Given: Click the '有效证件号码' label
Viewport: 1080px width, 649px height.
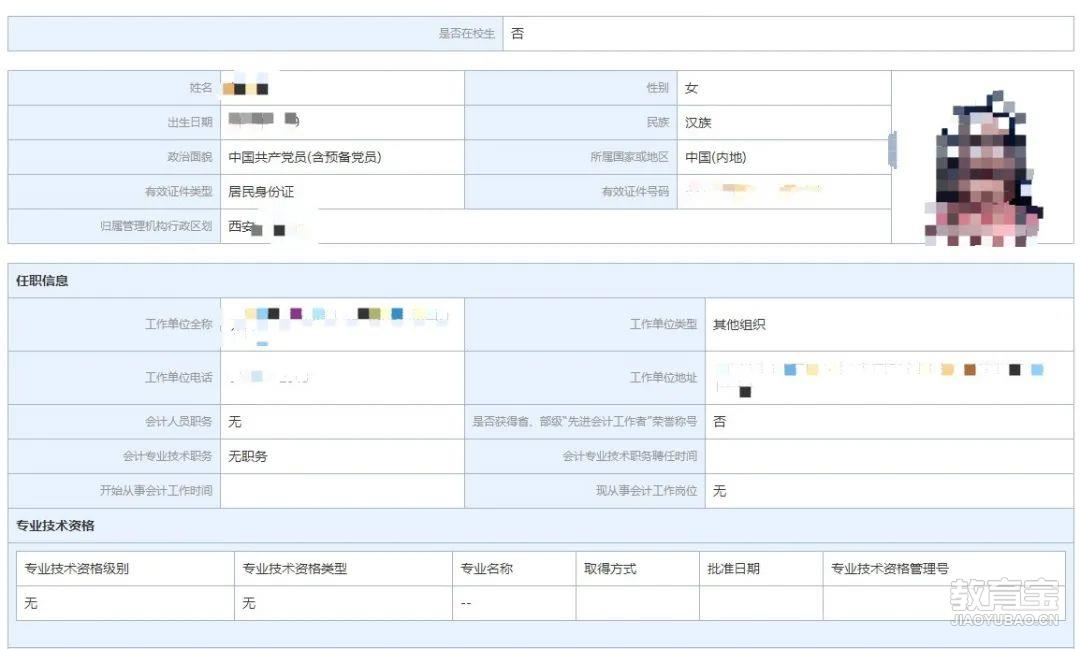Looking at the screenshot, I should tap(635, 191).
